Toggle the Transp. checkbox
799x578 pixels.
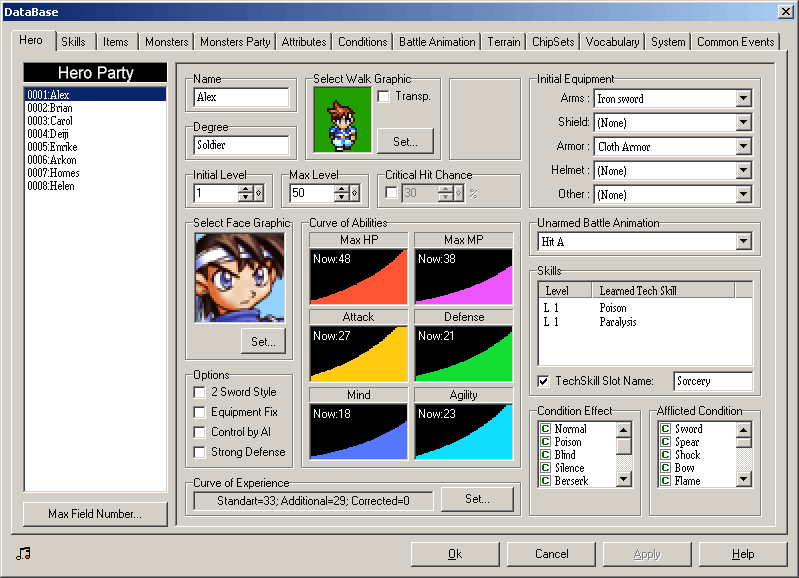[384, 97]
